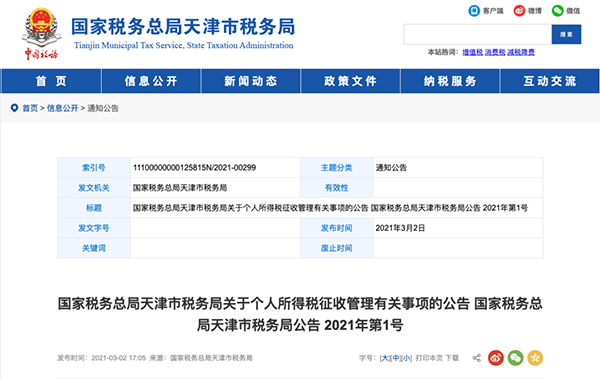Open the 客户端 client app icon
The height and width of the screenshot is (379, 600).
(x=474, y=11)
